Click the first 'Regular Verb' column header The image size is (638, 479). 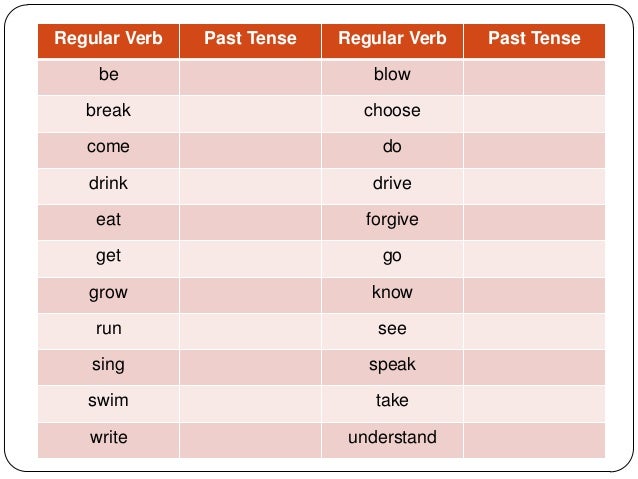coord(108,41)
